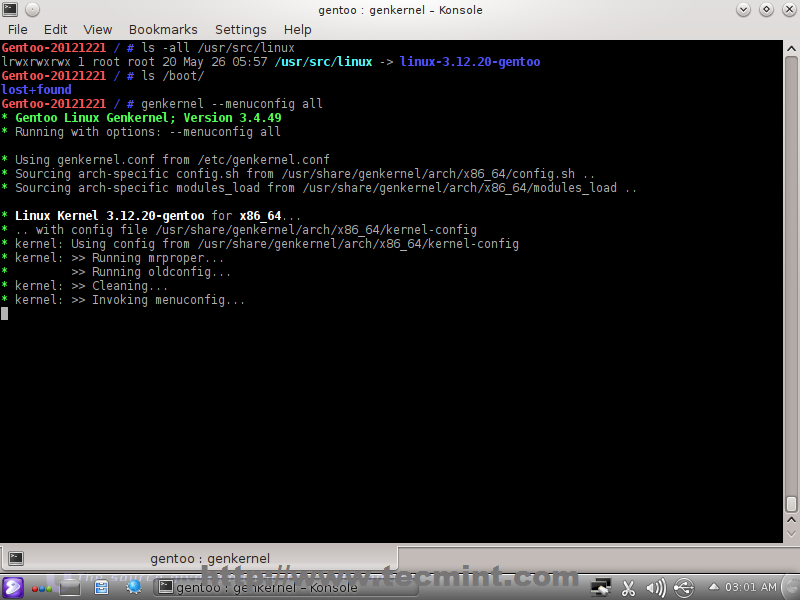Viewport: 800px width, 600px height.
Task: Open the View menu
Action: 97,30
